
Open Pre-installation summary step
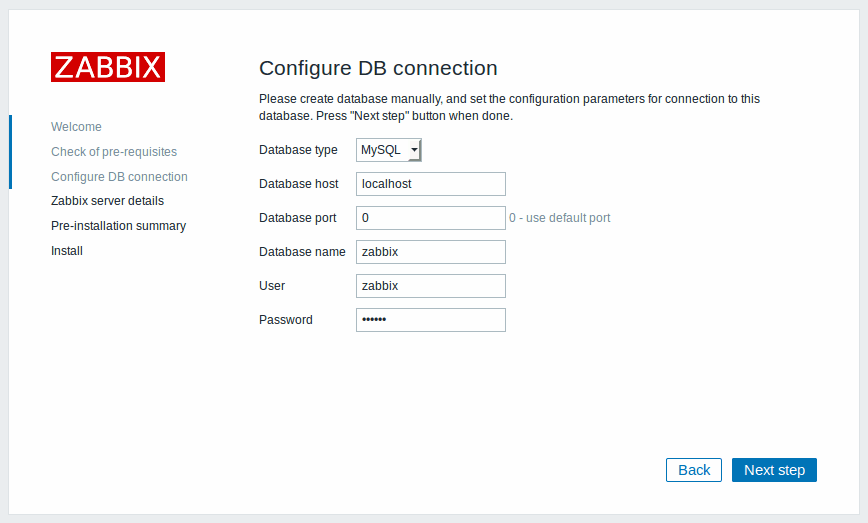pyautogui.click(x=118, y=226)
